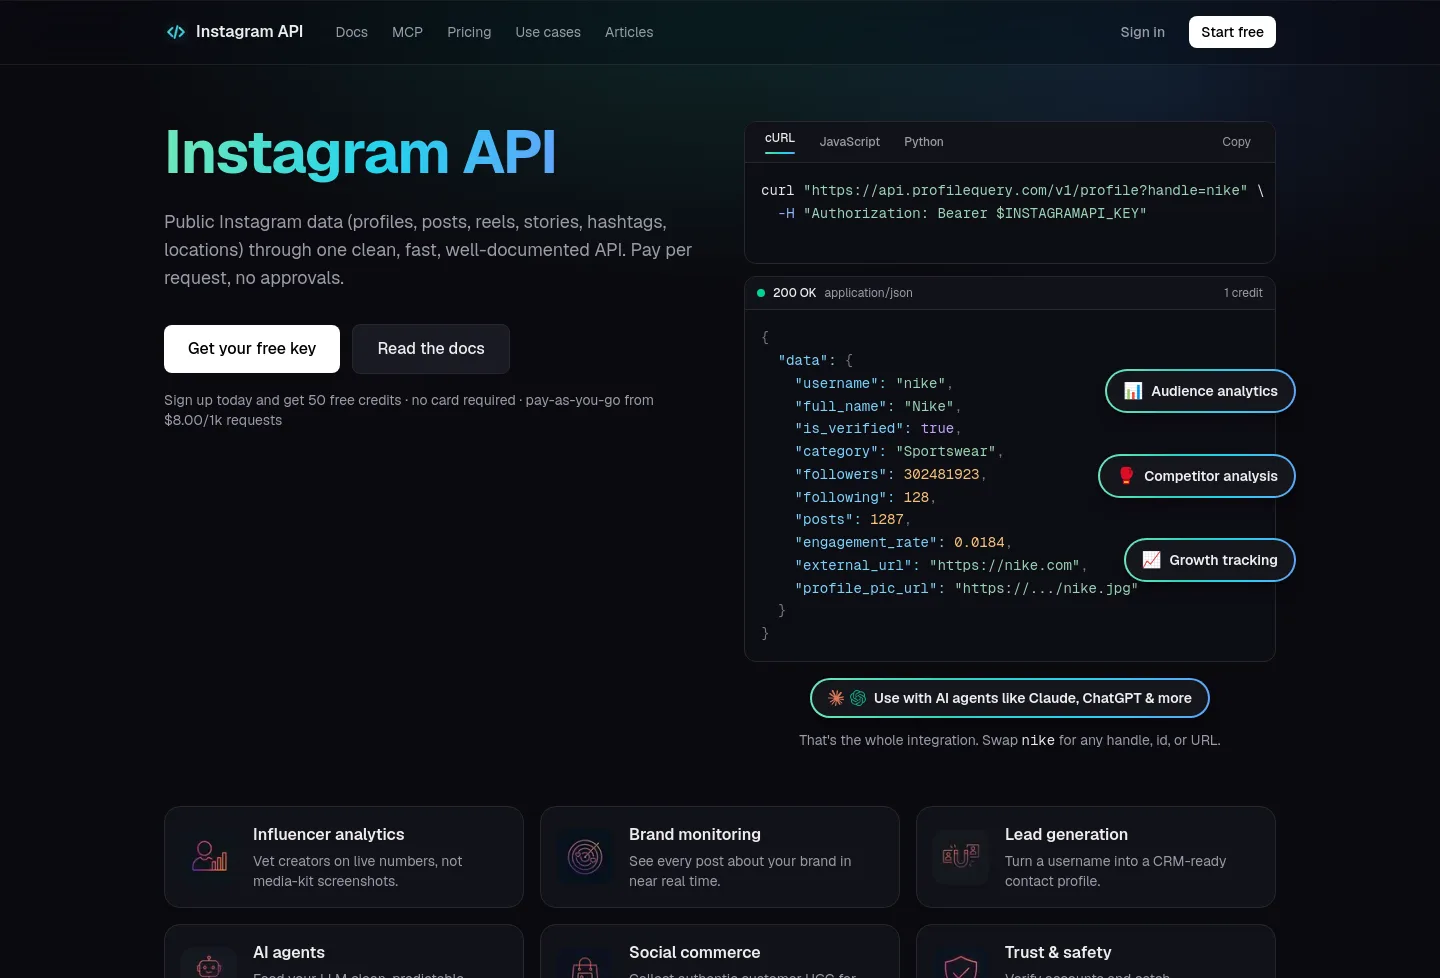Click the Instagram API code-bracket logo icon
This screenshot has width=1440, height=978.
pos(176,32)
